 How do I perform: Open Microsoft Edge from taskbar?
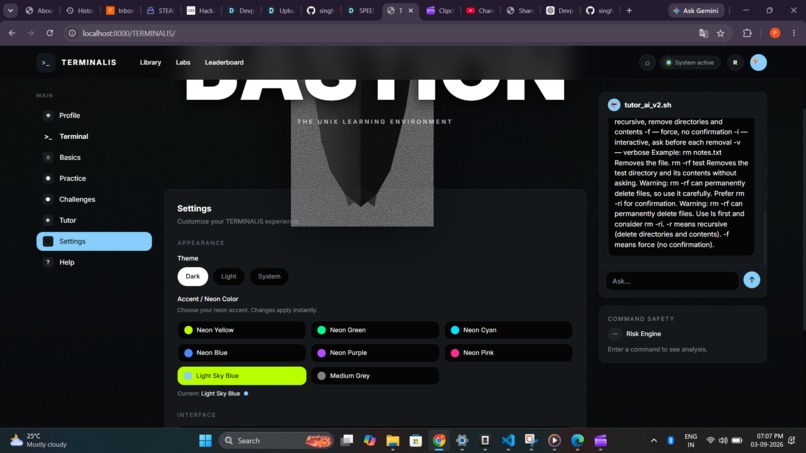click(x=577, y=441)
